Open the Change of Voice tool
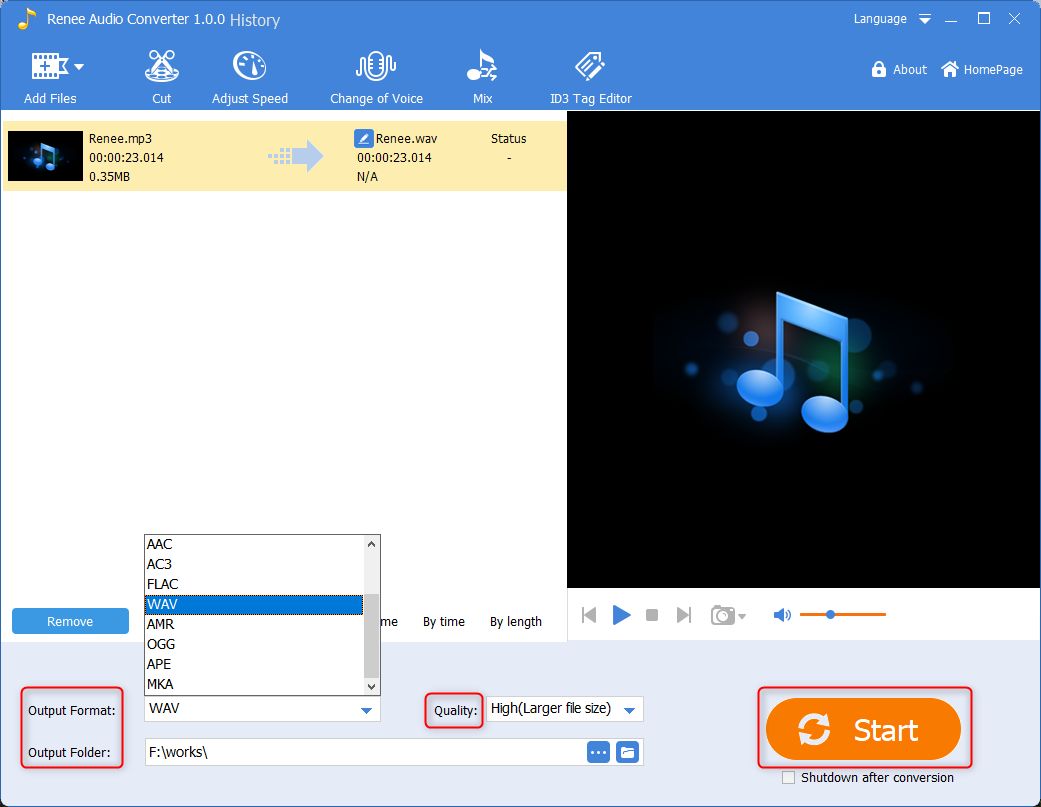 click(376, 67)
